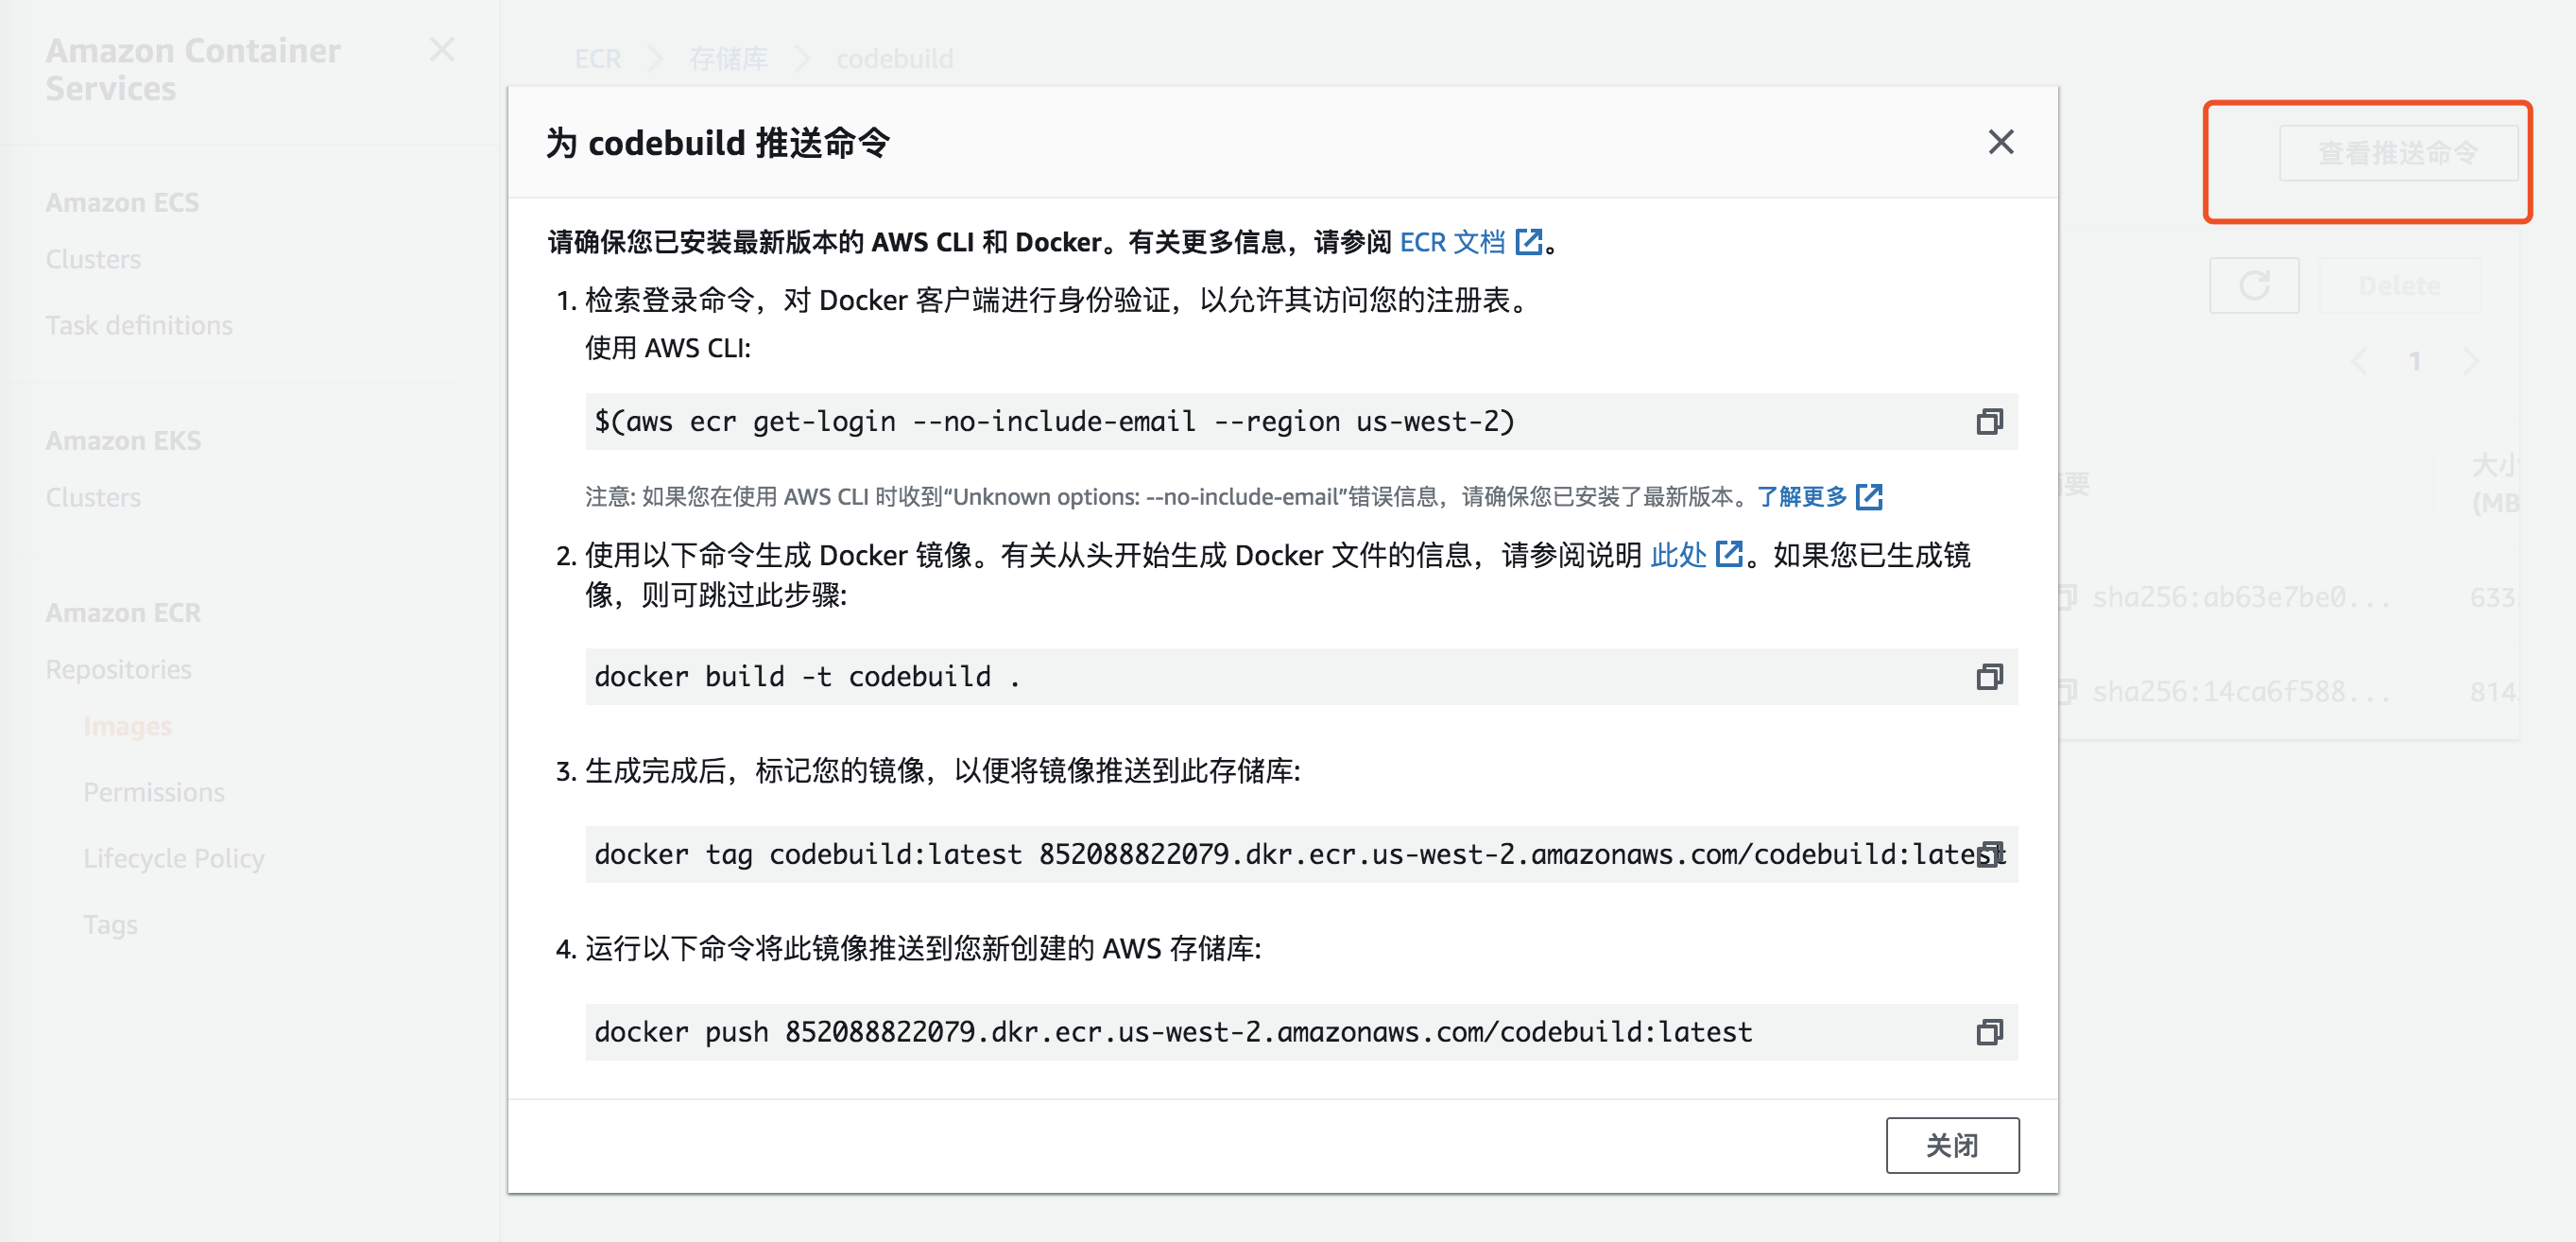Click the Amazon EKS sidebar heading
The height and width of the screenshot is (1242, 2576).
point(123,440)
